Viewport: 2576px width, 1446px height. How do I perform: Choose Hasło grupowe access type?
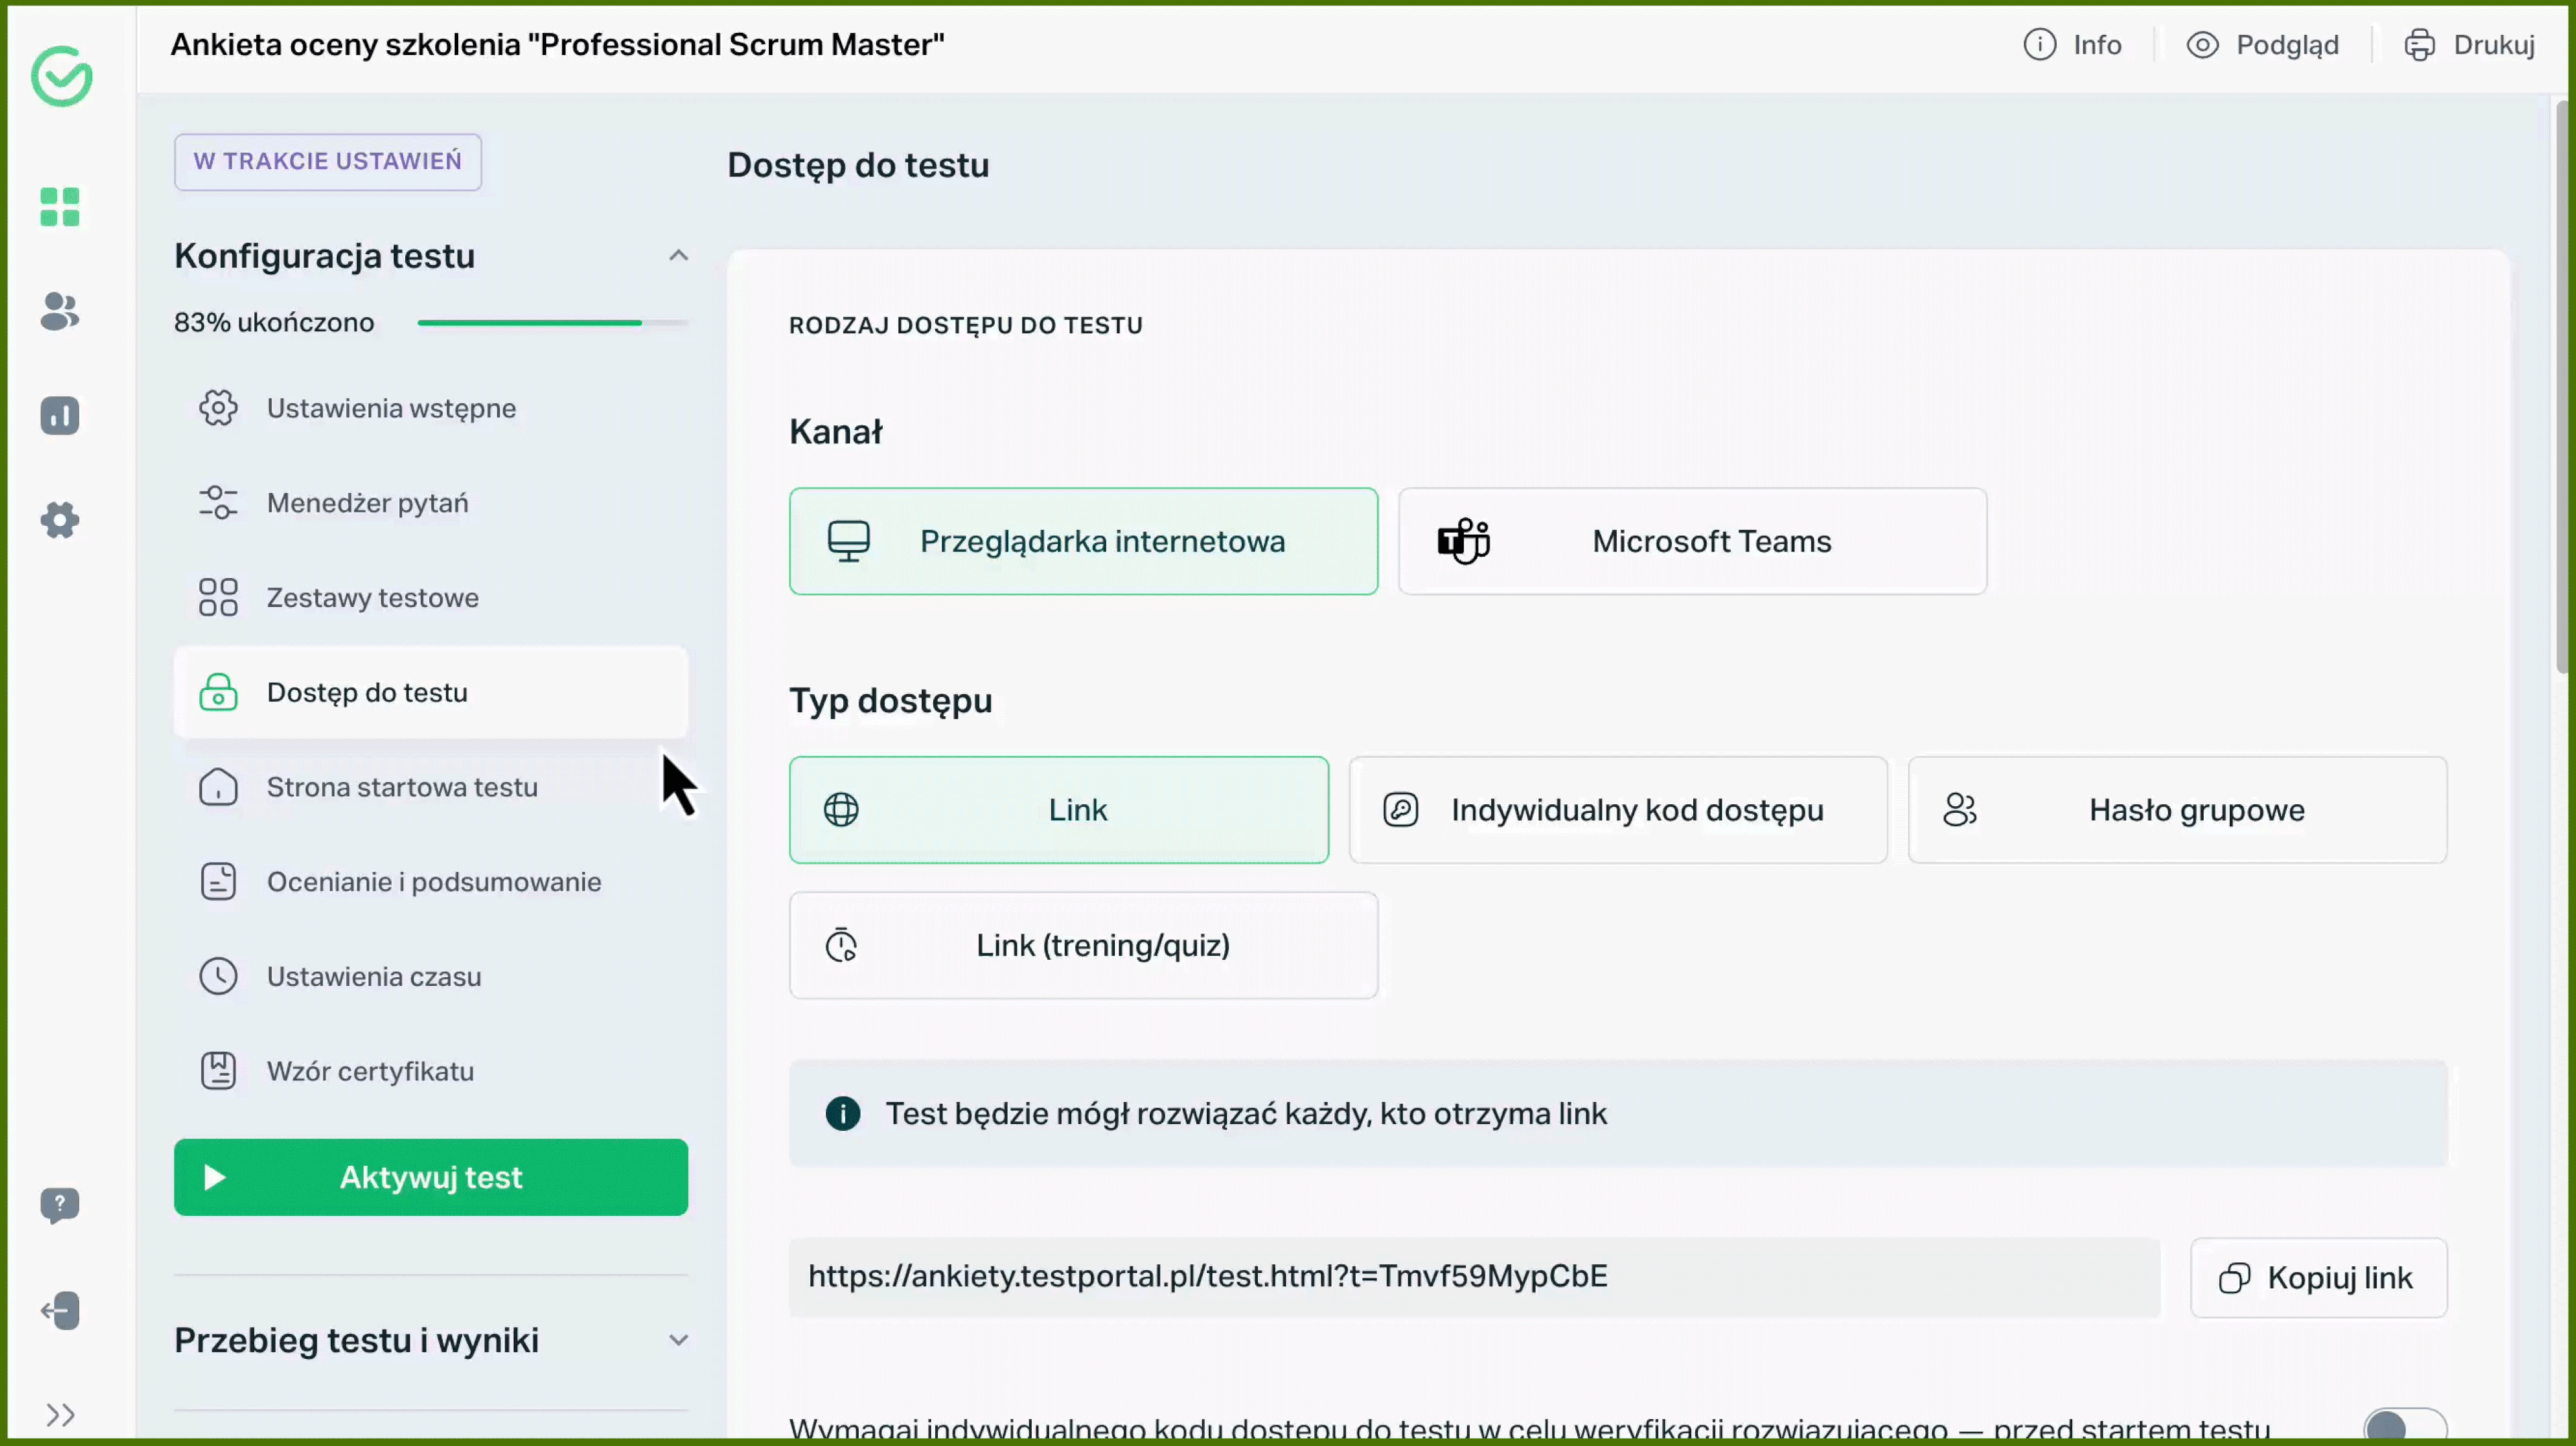tap(2176, 810)
